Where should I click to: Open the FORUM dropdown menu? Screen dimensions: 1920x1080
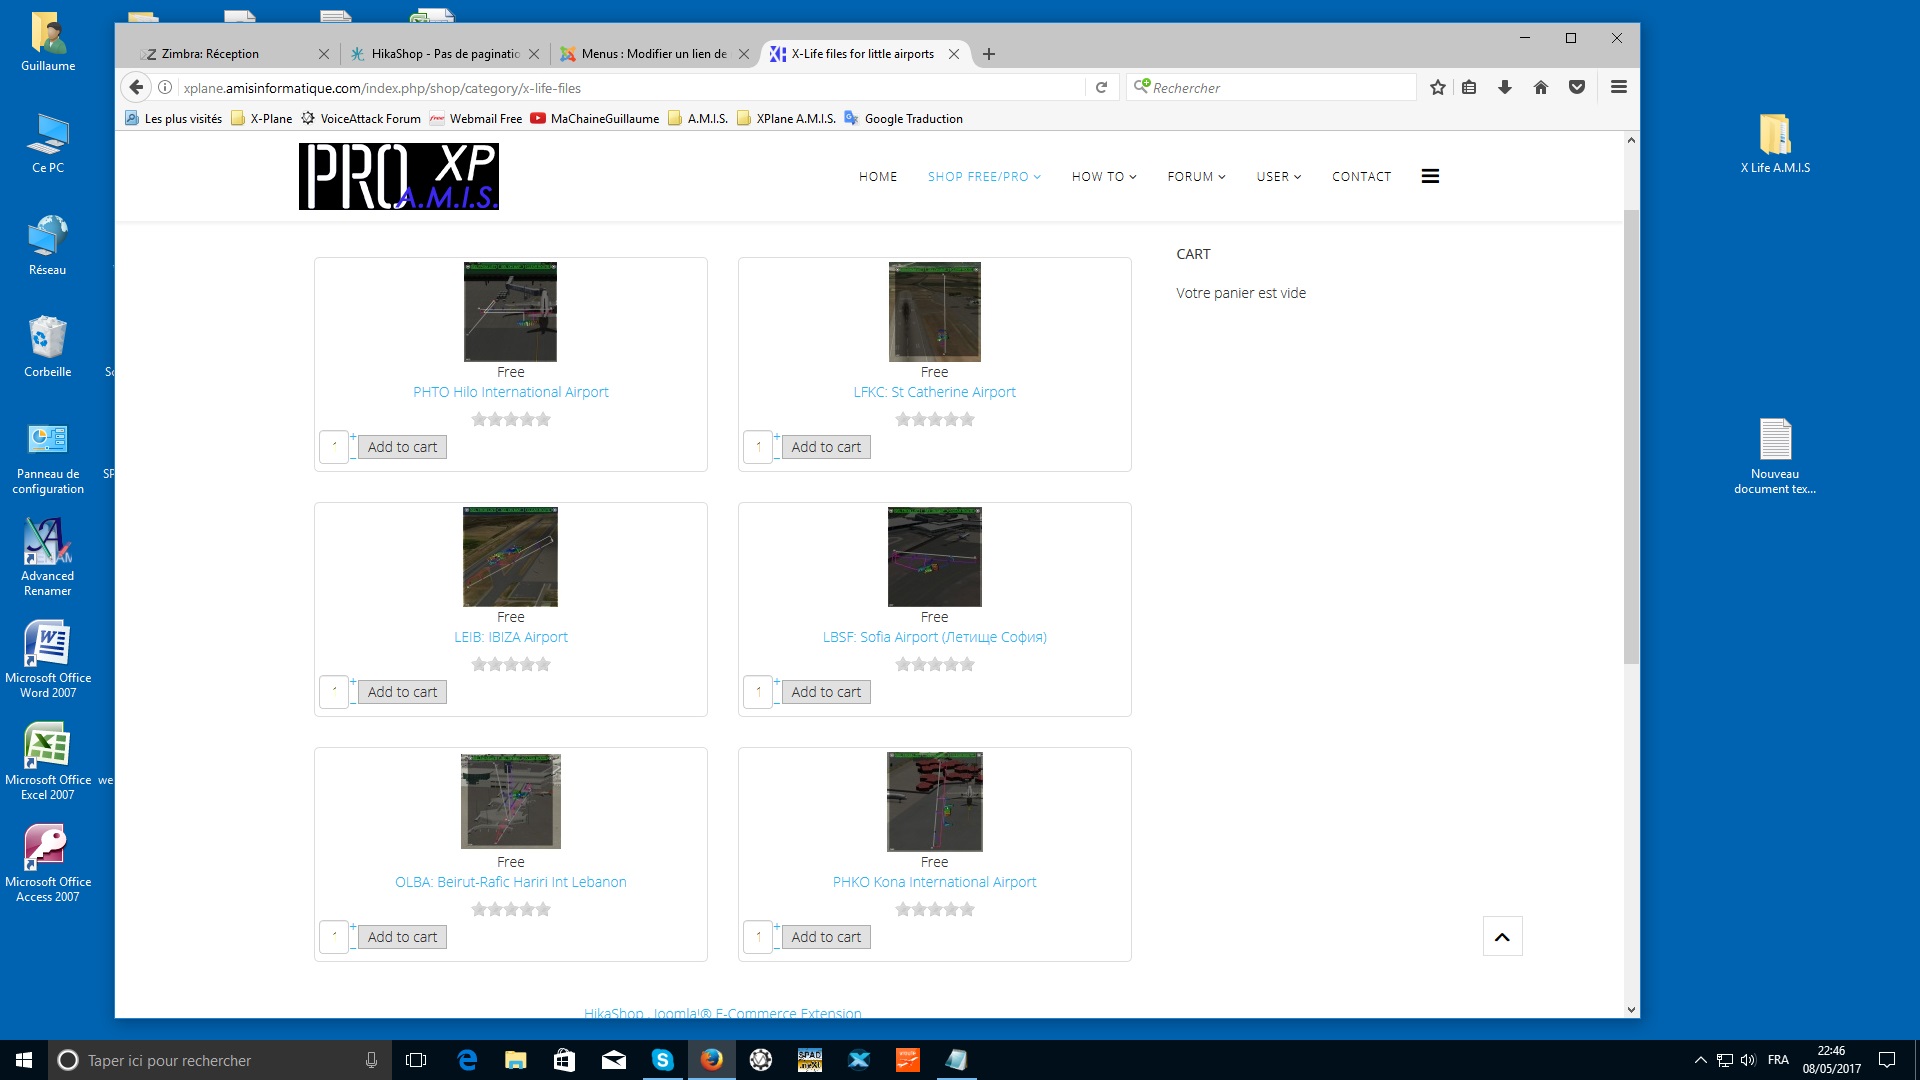click(x=1196, y=177)
